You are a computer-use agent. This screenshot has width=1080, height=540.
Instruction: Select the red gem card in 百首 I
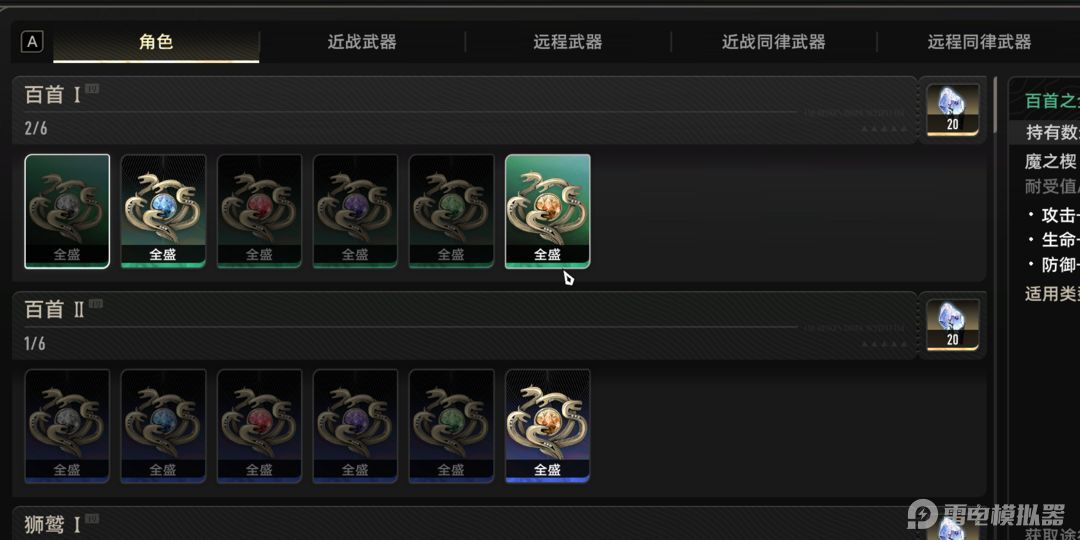coord(260,211)
